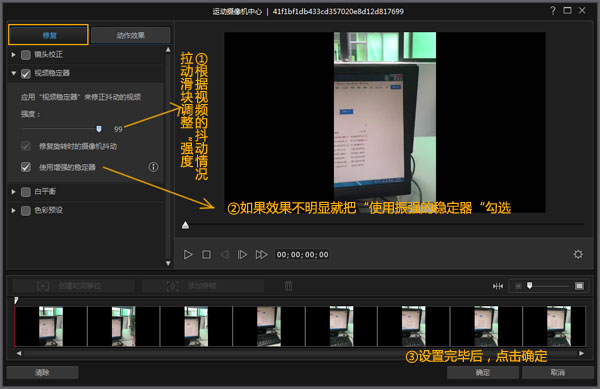The image size is (600, 389).
Task: Open help with the question mark
Action: click(553, 11)
